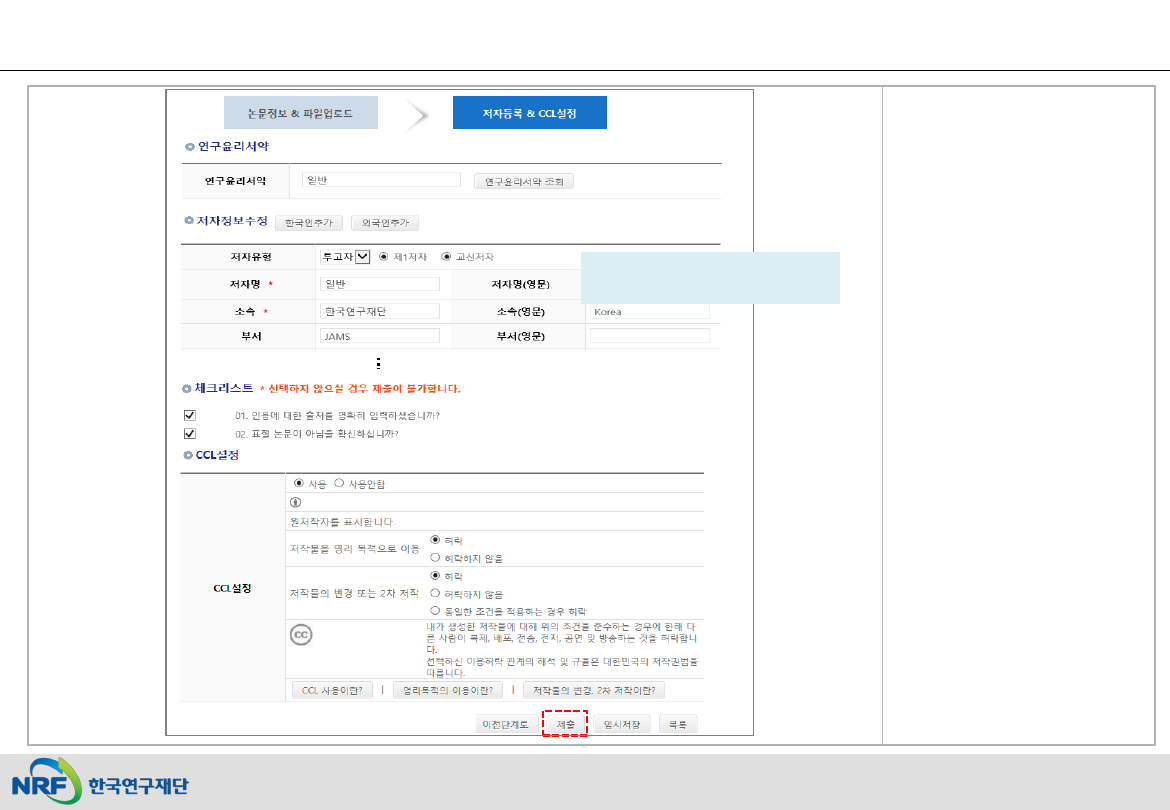Open the CCL 사용이란? help button

tap(332, 690)
